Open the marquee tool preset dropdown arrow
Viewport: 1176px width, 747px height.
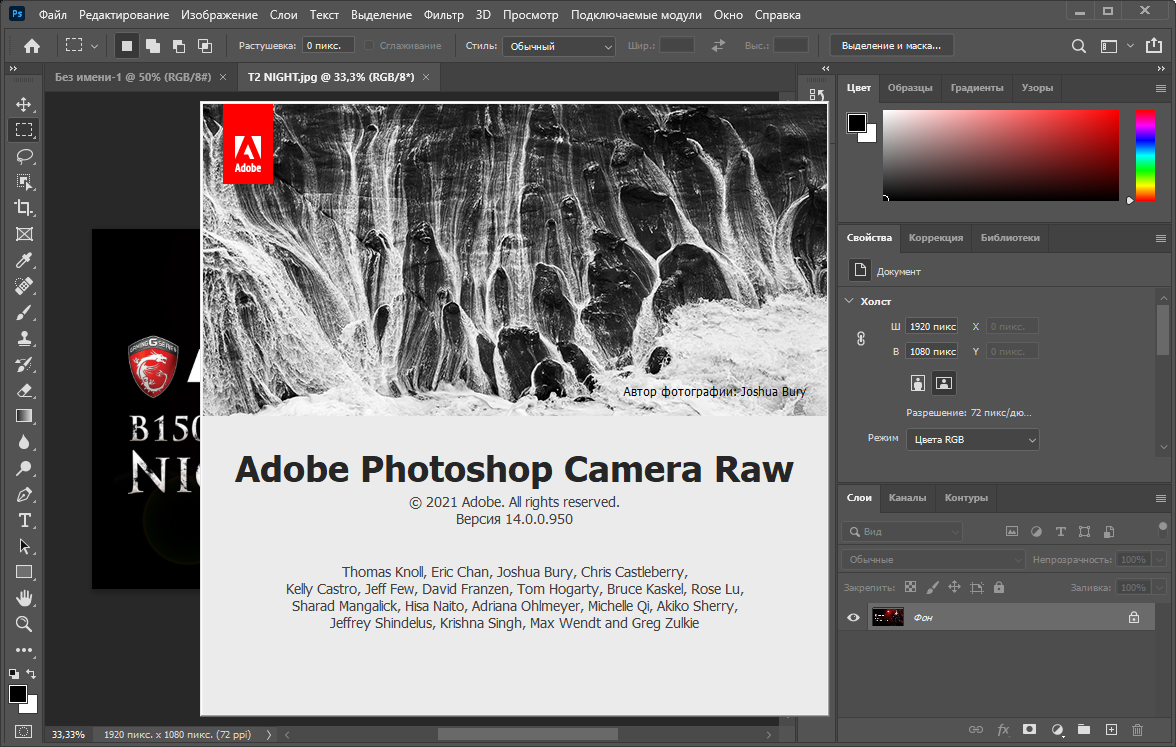tap(94, 46)
